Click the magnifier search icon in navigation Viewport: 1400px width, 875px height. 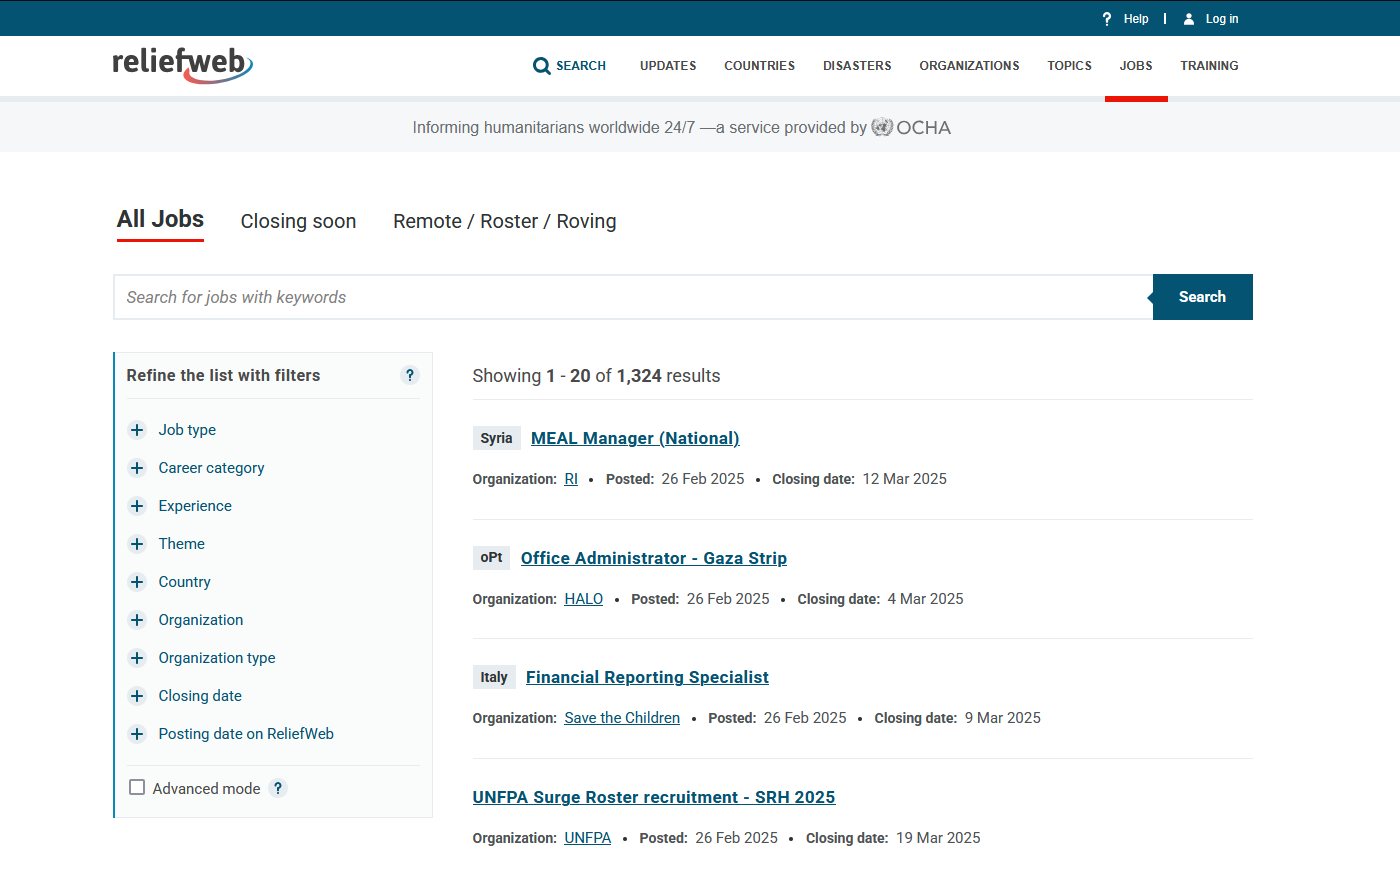pyautogui.click(x=542, y=66)
